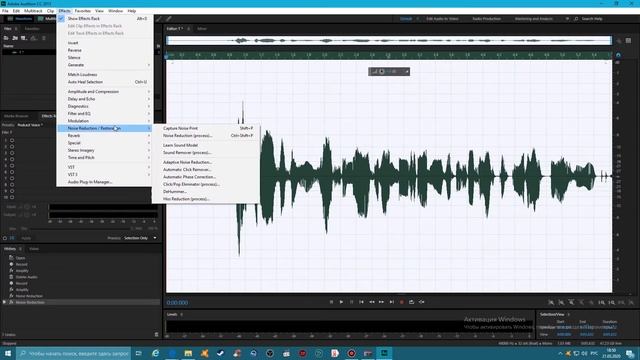Click the trash icon in History panel
The image size is (640, 360).
156,334
